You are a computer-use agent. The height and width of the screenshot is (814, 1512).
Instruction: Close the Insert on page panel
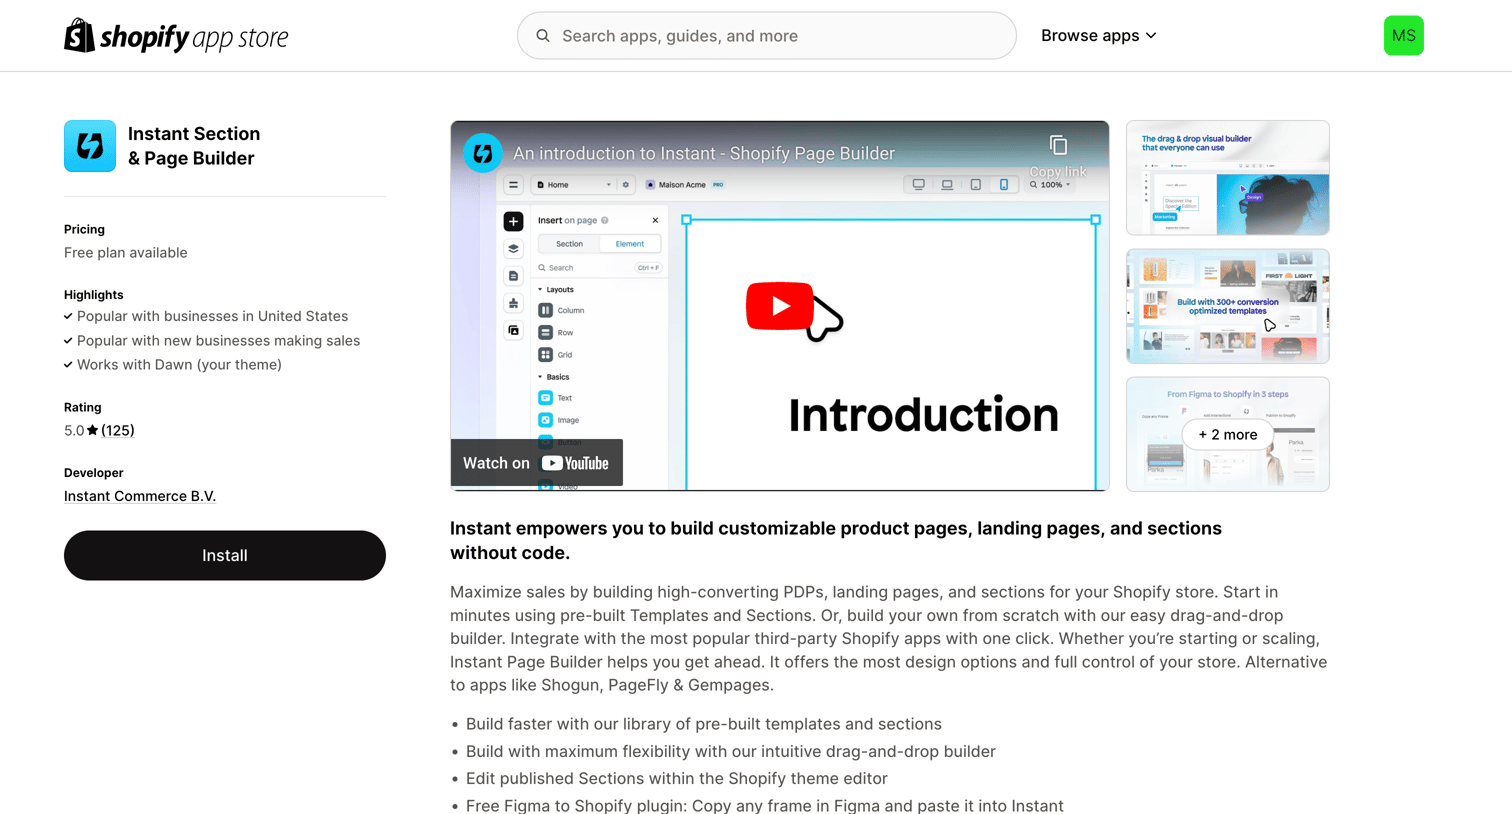(655, 220)
